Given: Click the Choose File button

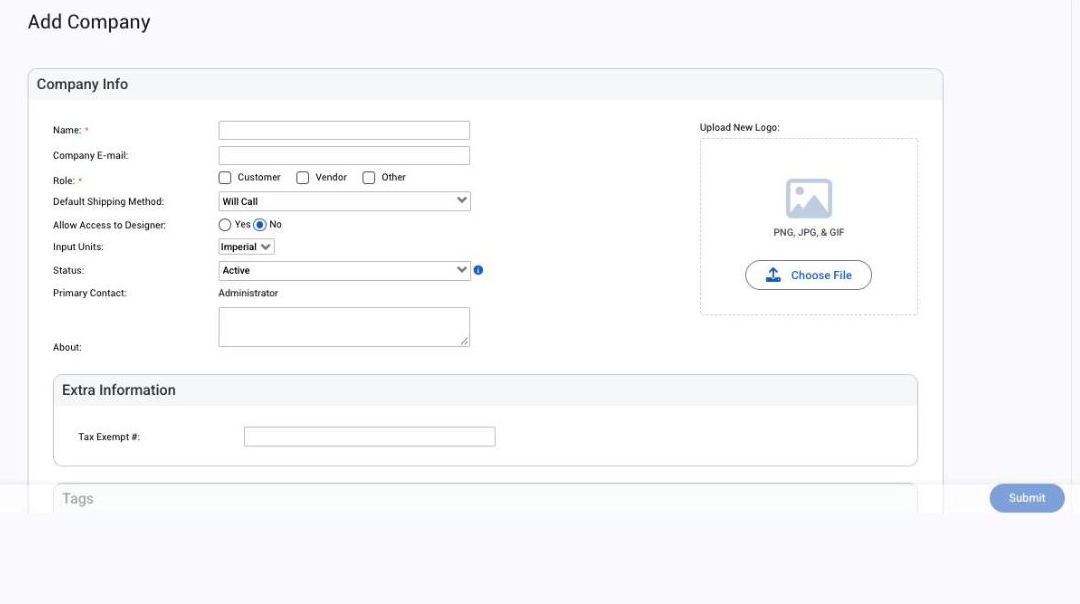Looking at the screenshot, I should coord(808,275).
